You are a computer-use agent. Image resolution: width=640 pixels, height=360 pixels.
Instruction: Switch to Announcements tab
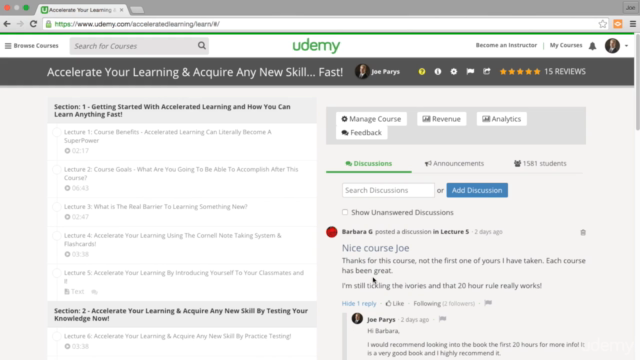point(454,163)
